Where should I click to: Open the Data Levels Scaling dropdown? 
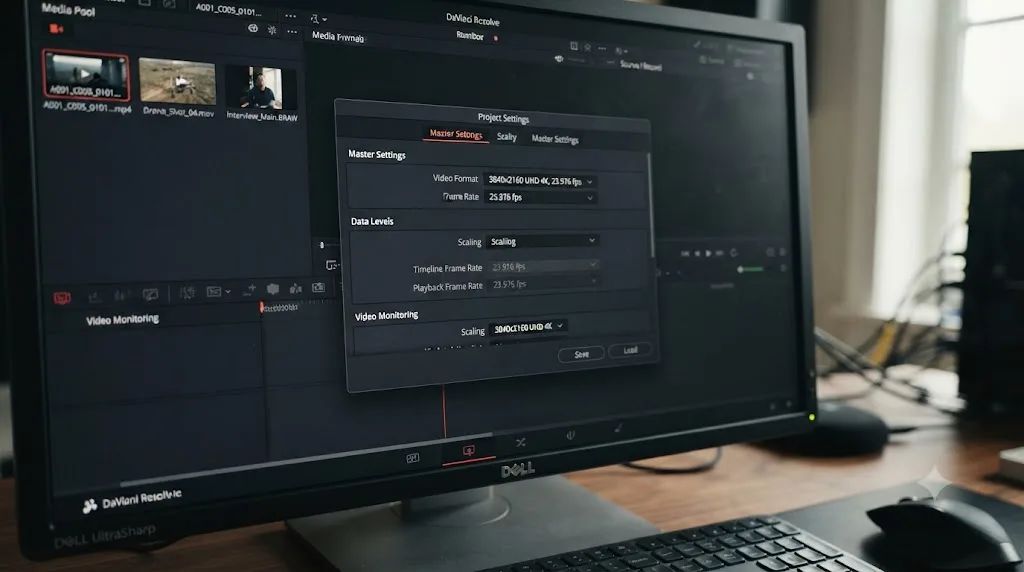[x=542, y=242]
